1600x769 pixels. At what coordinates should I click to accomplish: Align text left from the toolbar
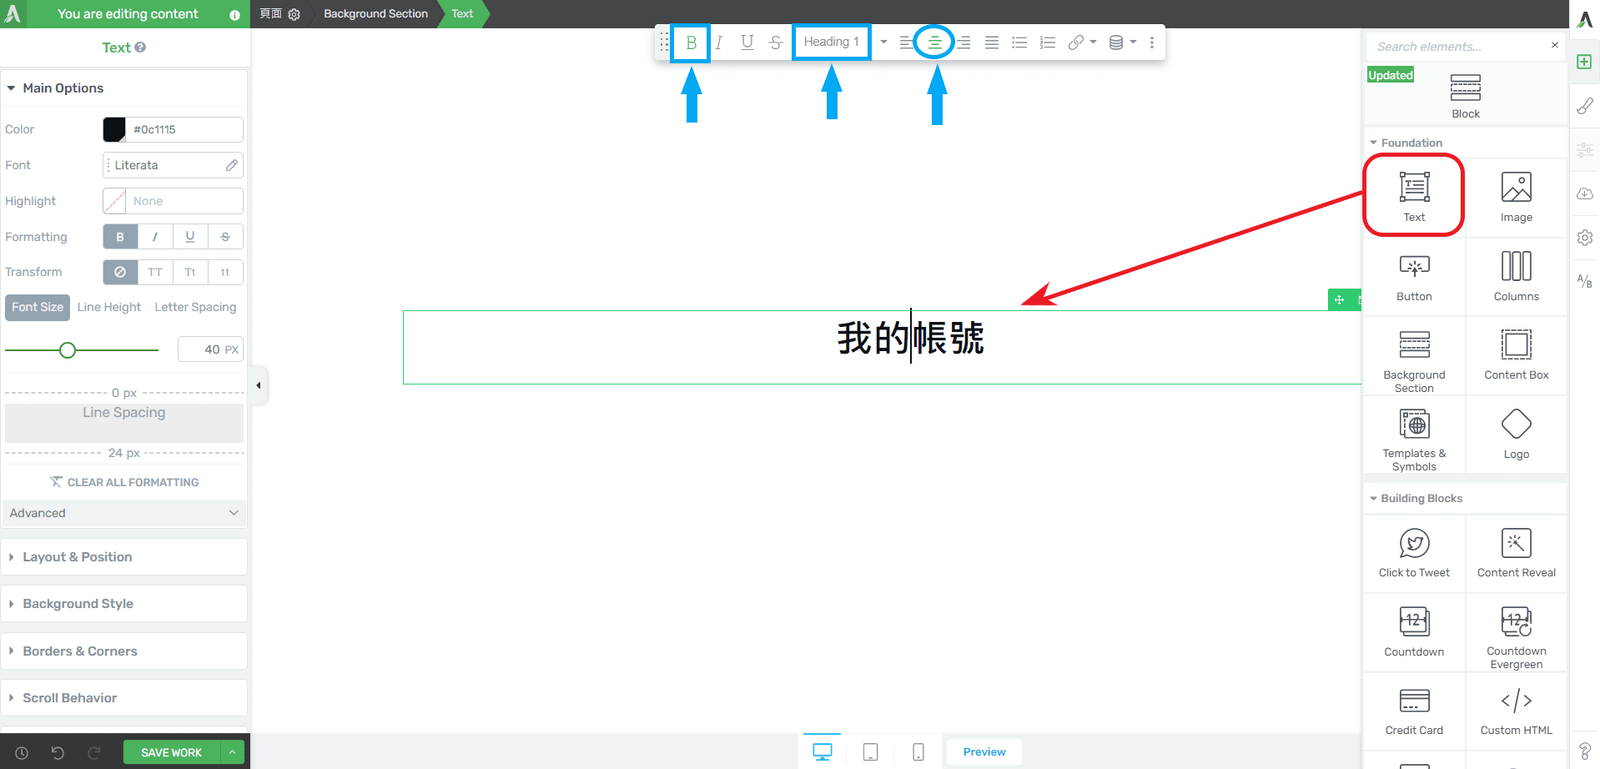coord(906,43)
